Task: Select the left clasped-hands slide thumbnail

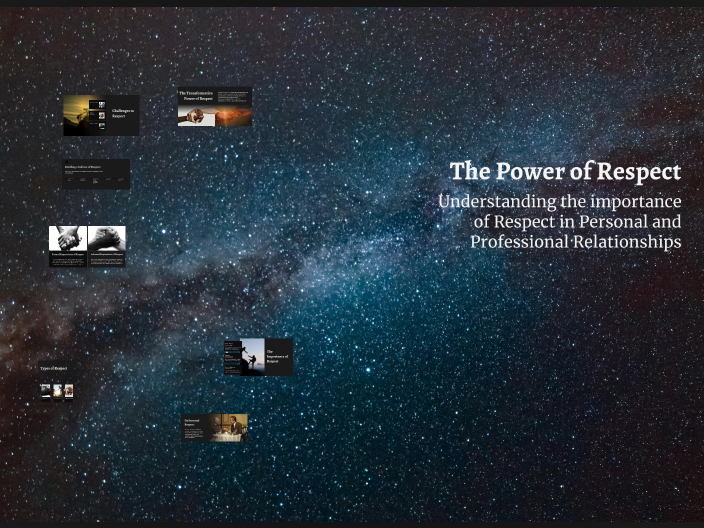Action: pos(68,246)
